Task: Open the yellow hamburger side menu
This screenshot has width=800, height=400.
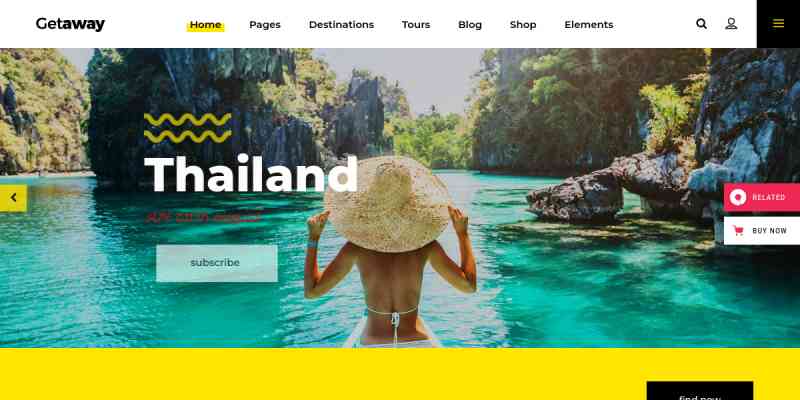Action: (778, 23)
